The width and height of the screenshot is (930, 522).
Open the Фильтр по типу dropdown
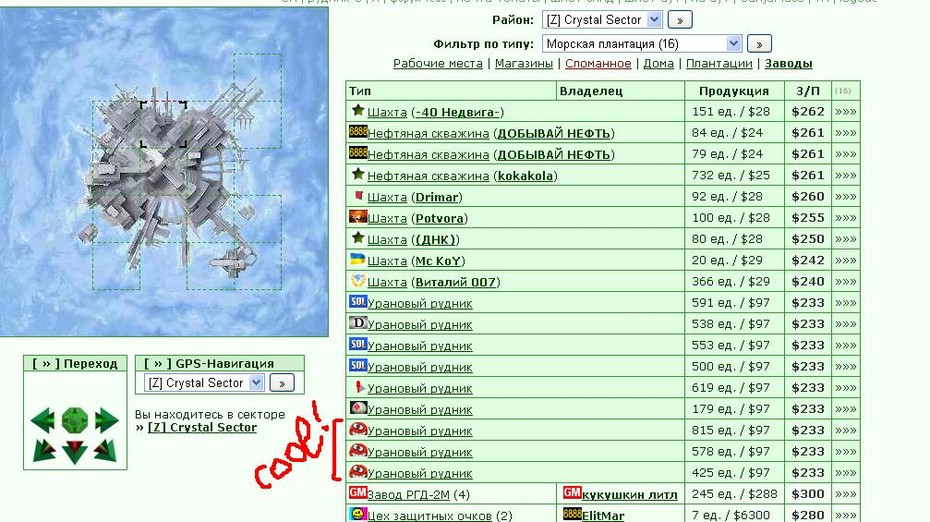[x=641, y=43]
